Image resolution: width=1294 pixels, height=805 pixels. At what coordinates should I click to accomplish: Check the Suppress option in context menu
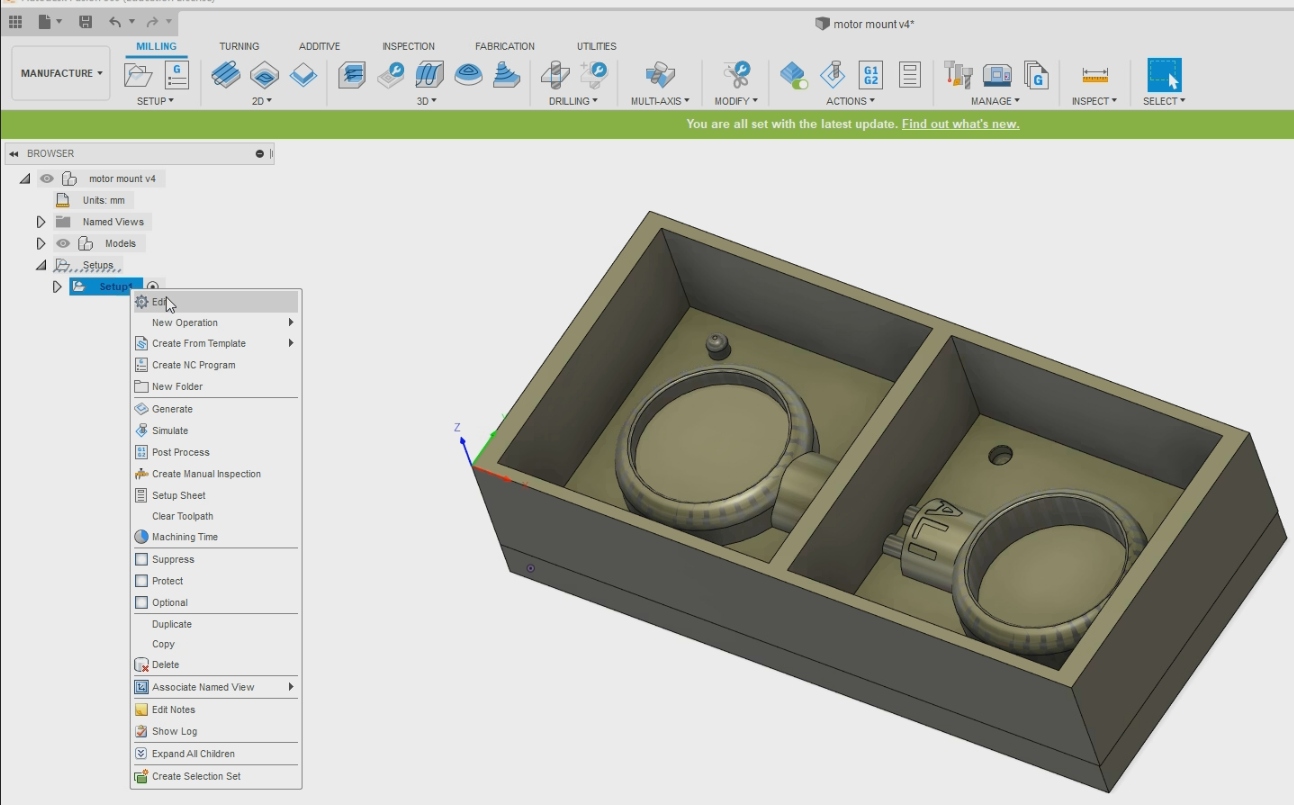[x=142, y=560]
